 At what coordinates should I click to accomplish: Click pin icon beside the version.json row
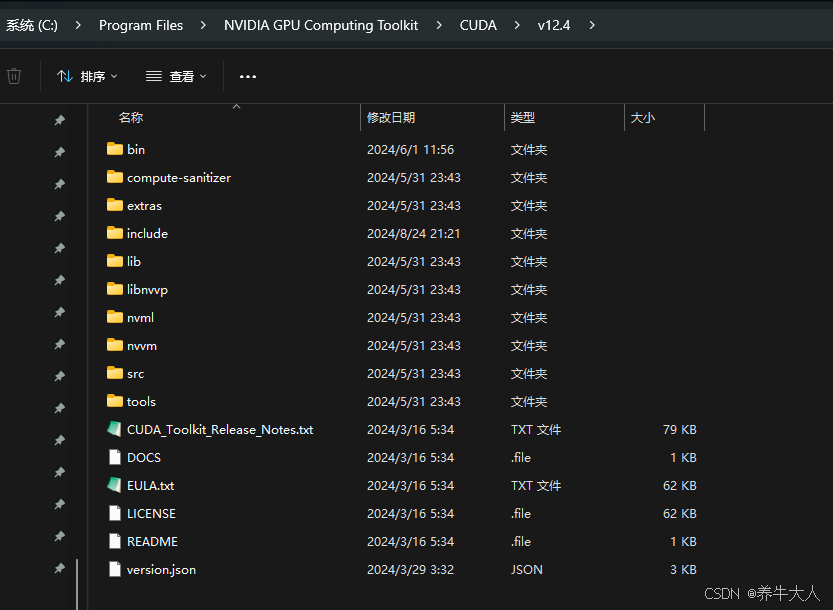[60, 569]
